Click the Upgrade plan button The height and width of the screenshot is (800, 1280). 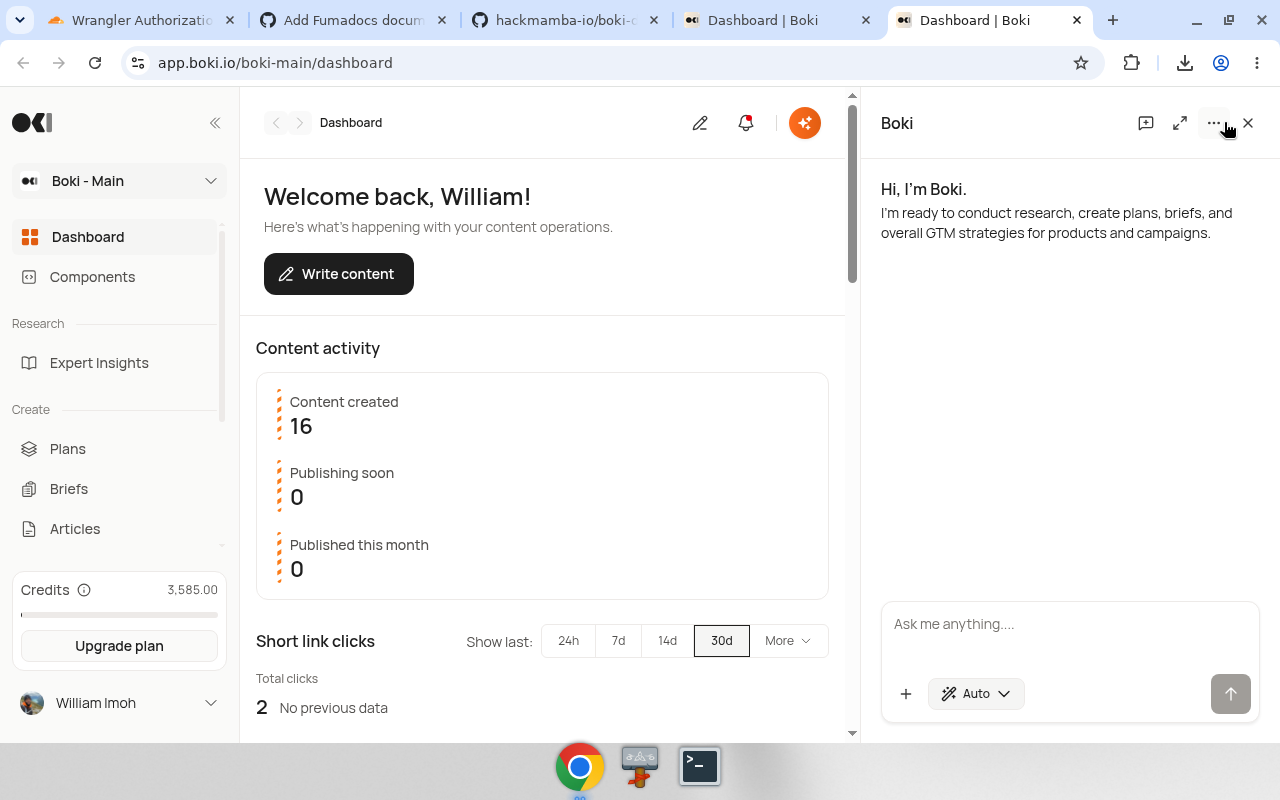119,646
